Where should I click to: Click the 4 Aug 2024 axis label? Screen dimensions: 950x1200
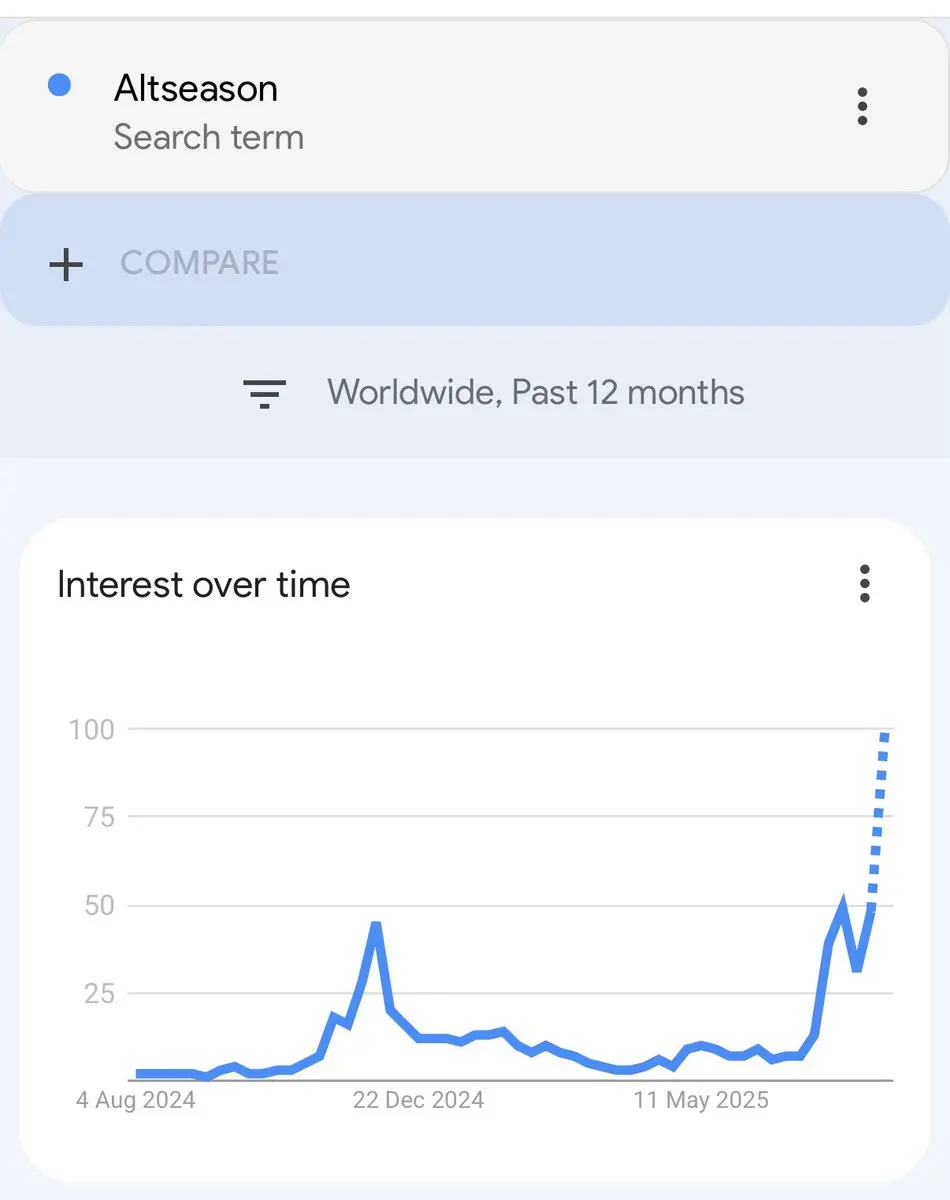pos(136,1101)
